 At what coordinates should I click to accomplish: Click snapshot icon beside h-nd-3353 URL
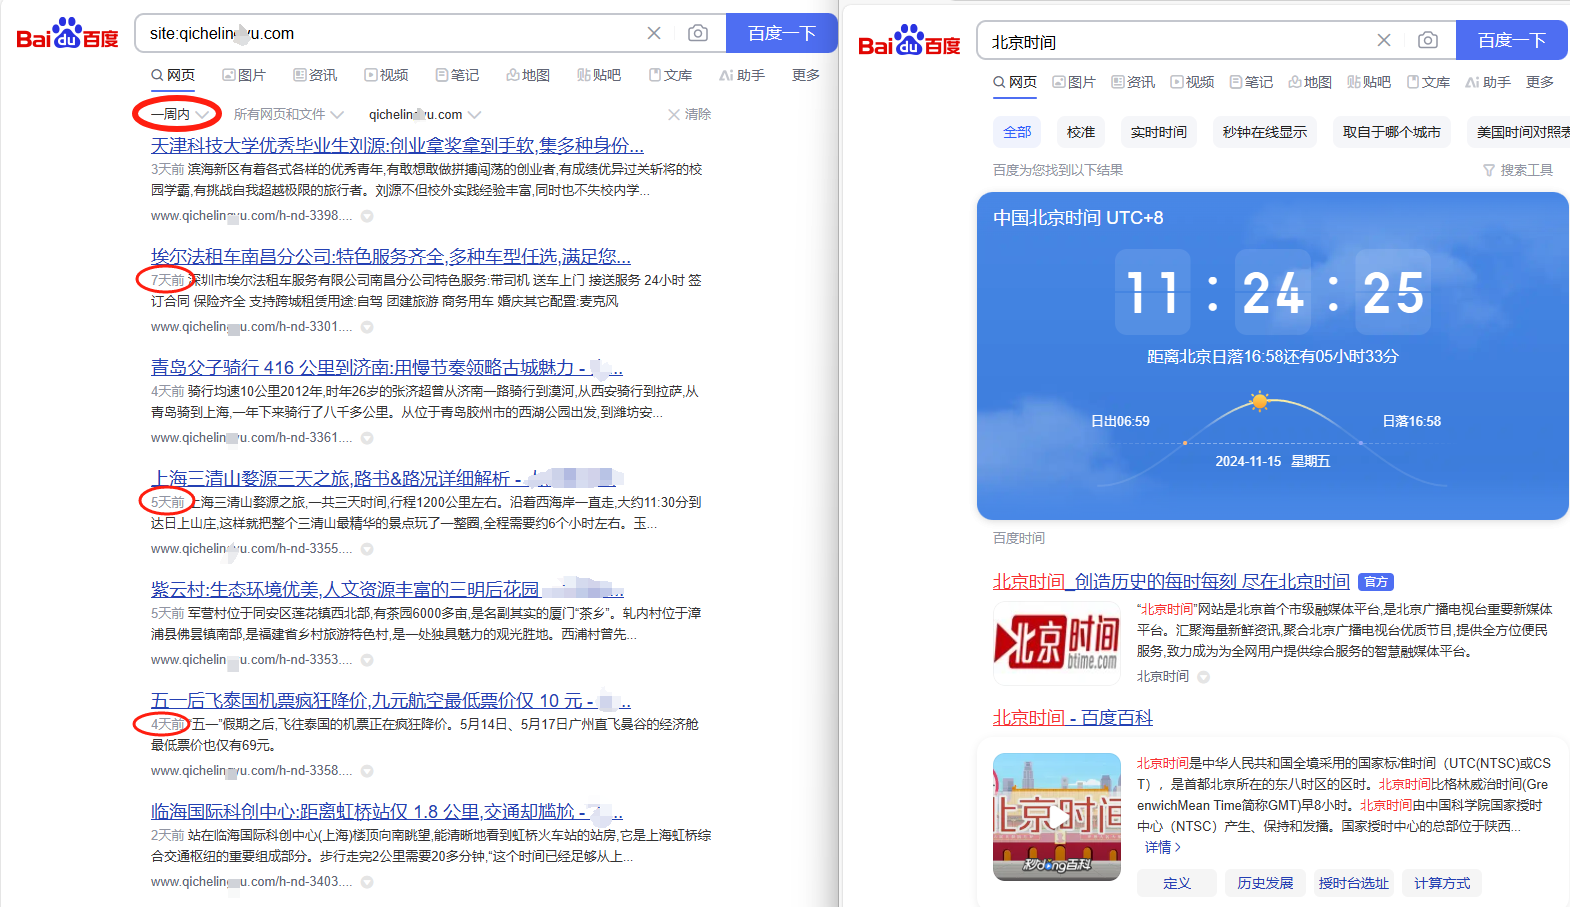[x=367, y=660]
